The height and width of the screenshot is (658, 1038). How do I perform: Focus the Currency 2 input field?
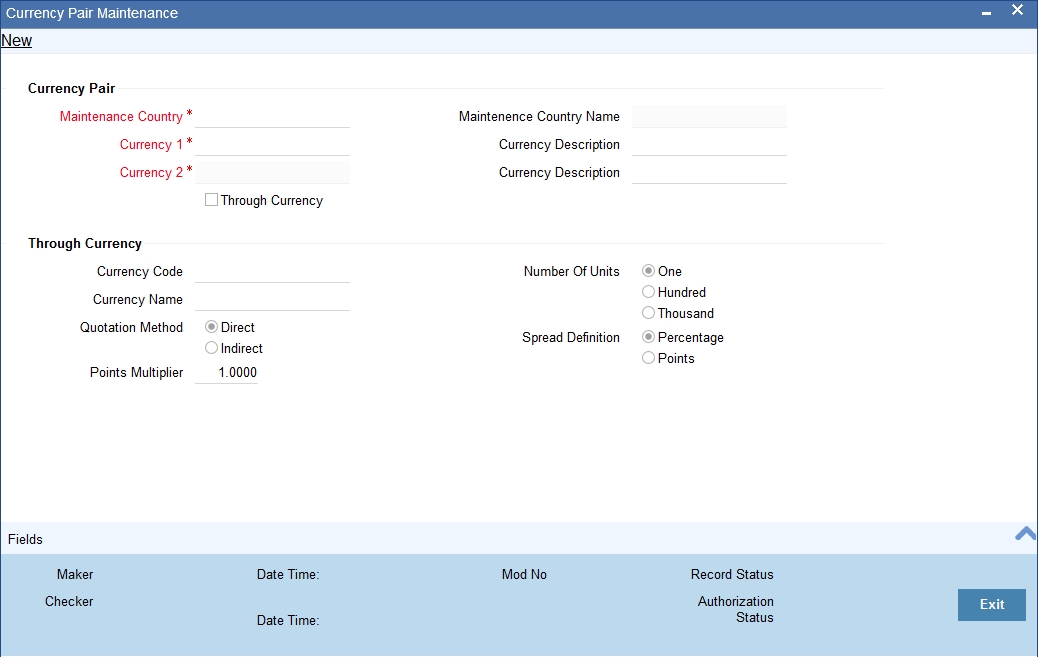(272, 172)
